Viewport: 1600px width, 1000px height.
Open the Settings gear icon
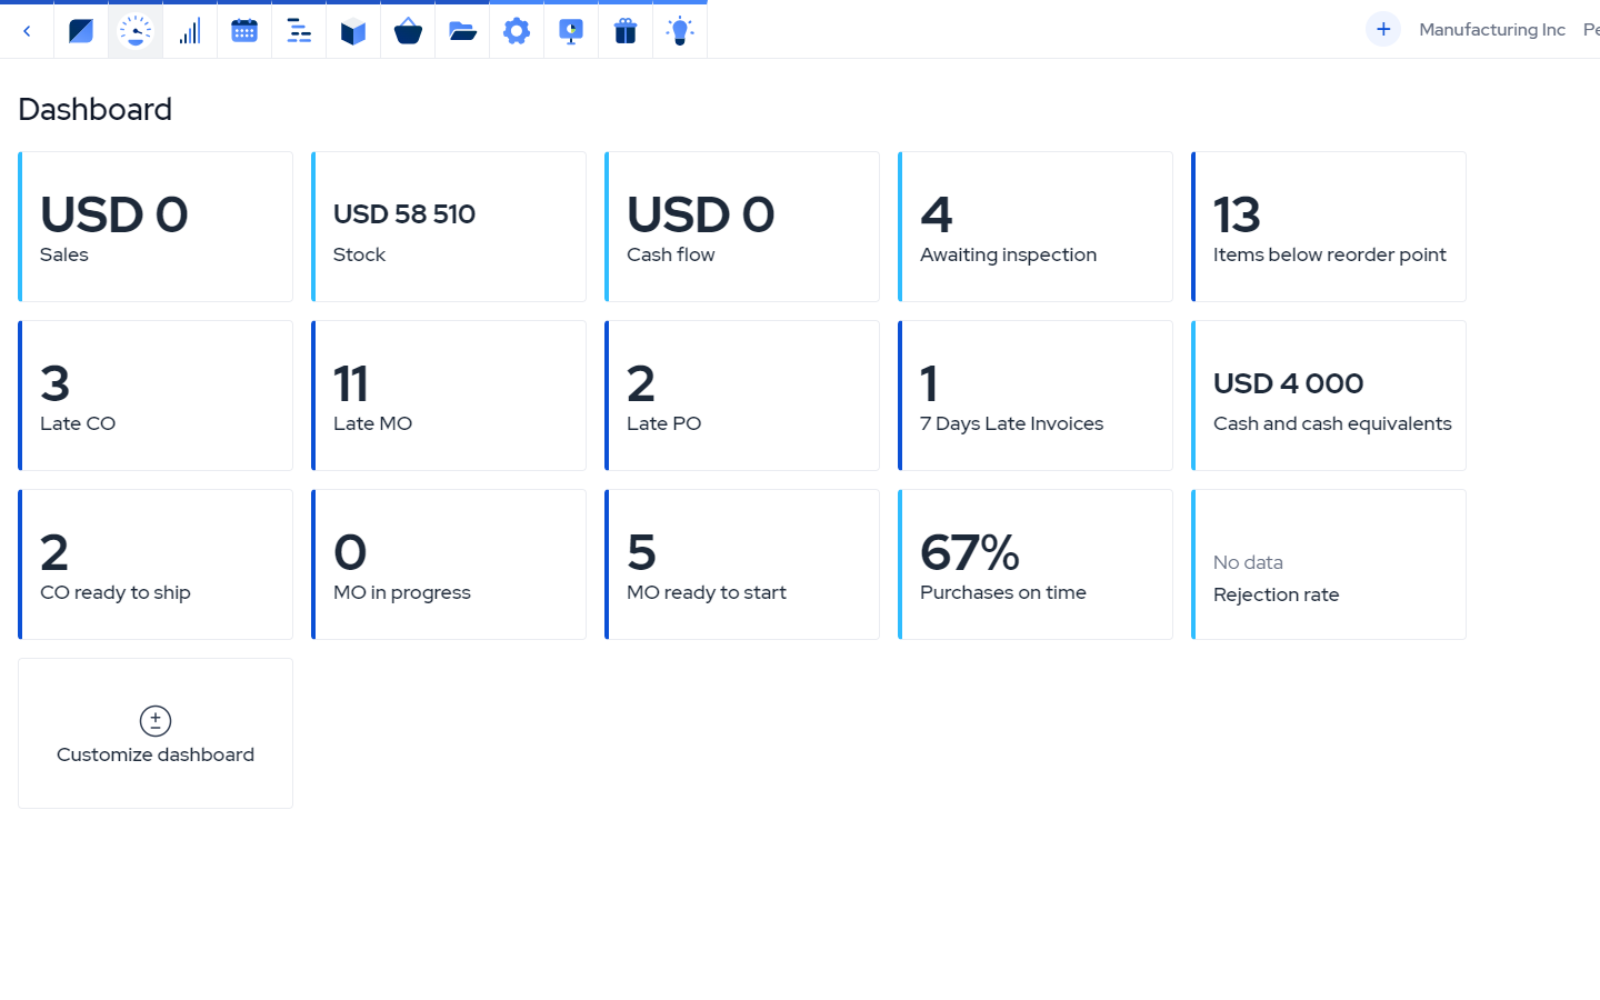(x=516, y=30)
